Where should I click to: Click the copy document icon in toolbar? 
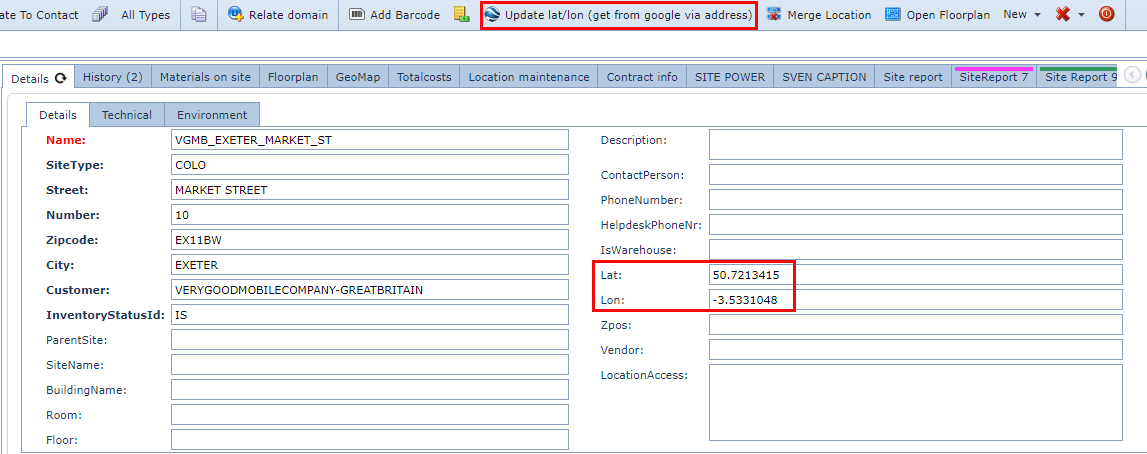[x=199, y=15]
